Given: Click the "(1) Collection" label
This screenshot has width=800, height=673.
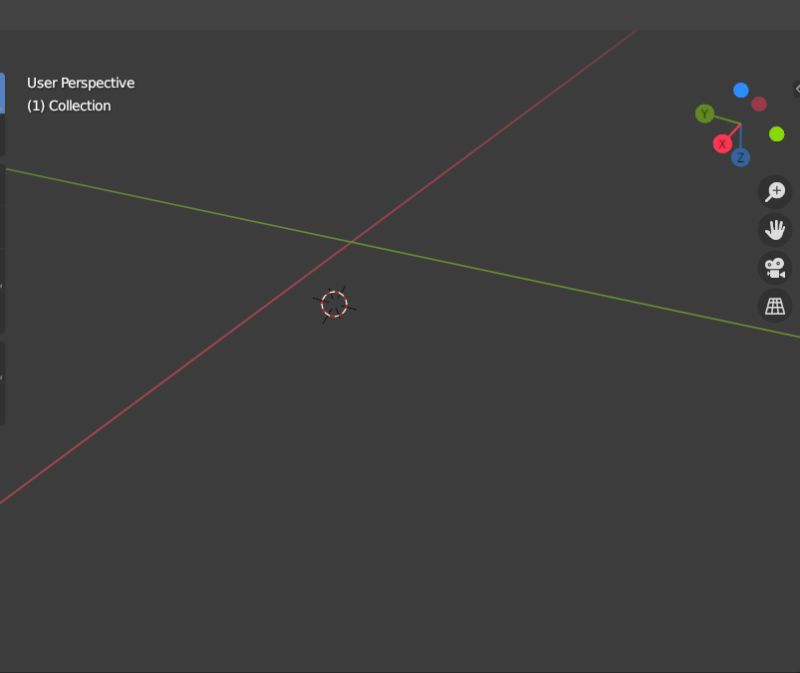Looking at the screenshot, I should coord(70,105).
